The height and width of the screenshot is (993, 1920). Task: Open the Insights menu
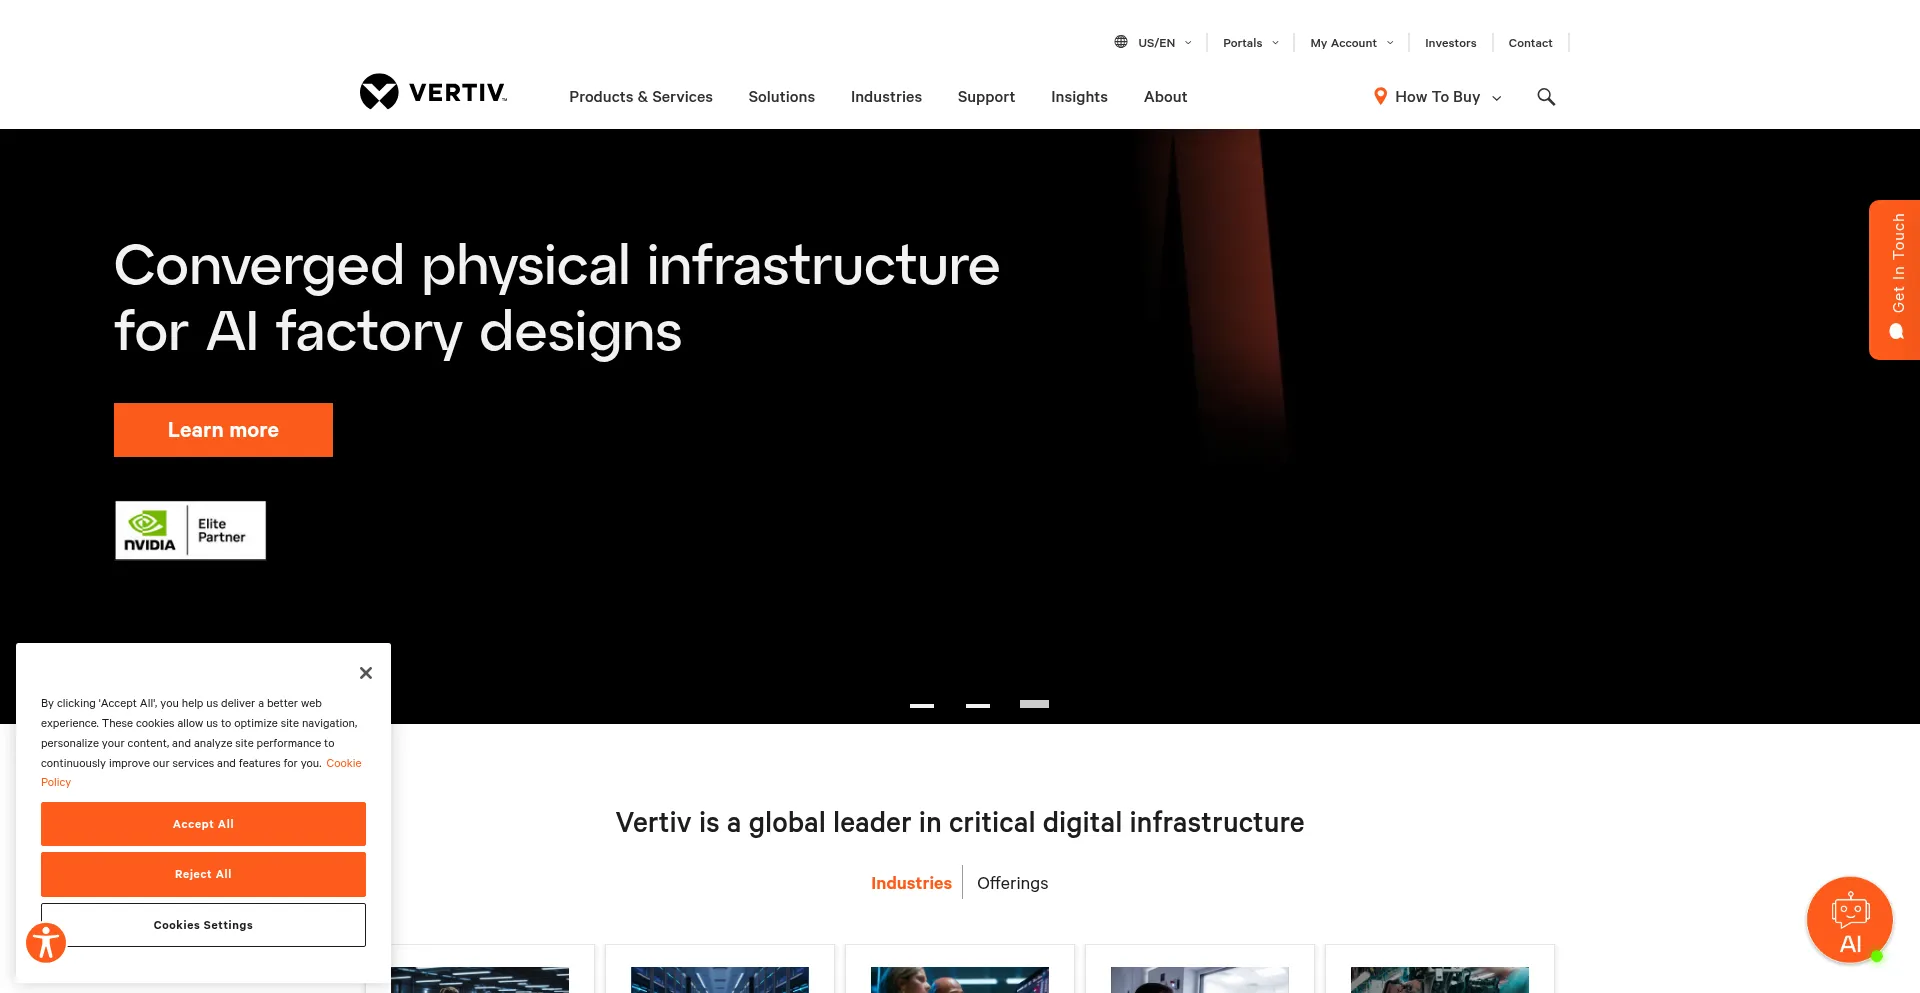point(1079,97)
